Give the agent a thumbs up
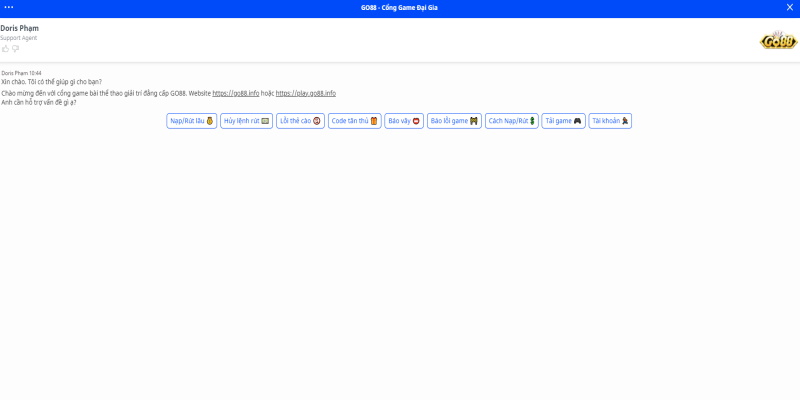 pyautogui.click(x=5, y=48)
